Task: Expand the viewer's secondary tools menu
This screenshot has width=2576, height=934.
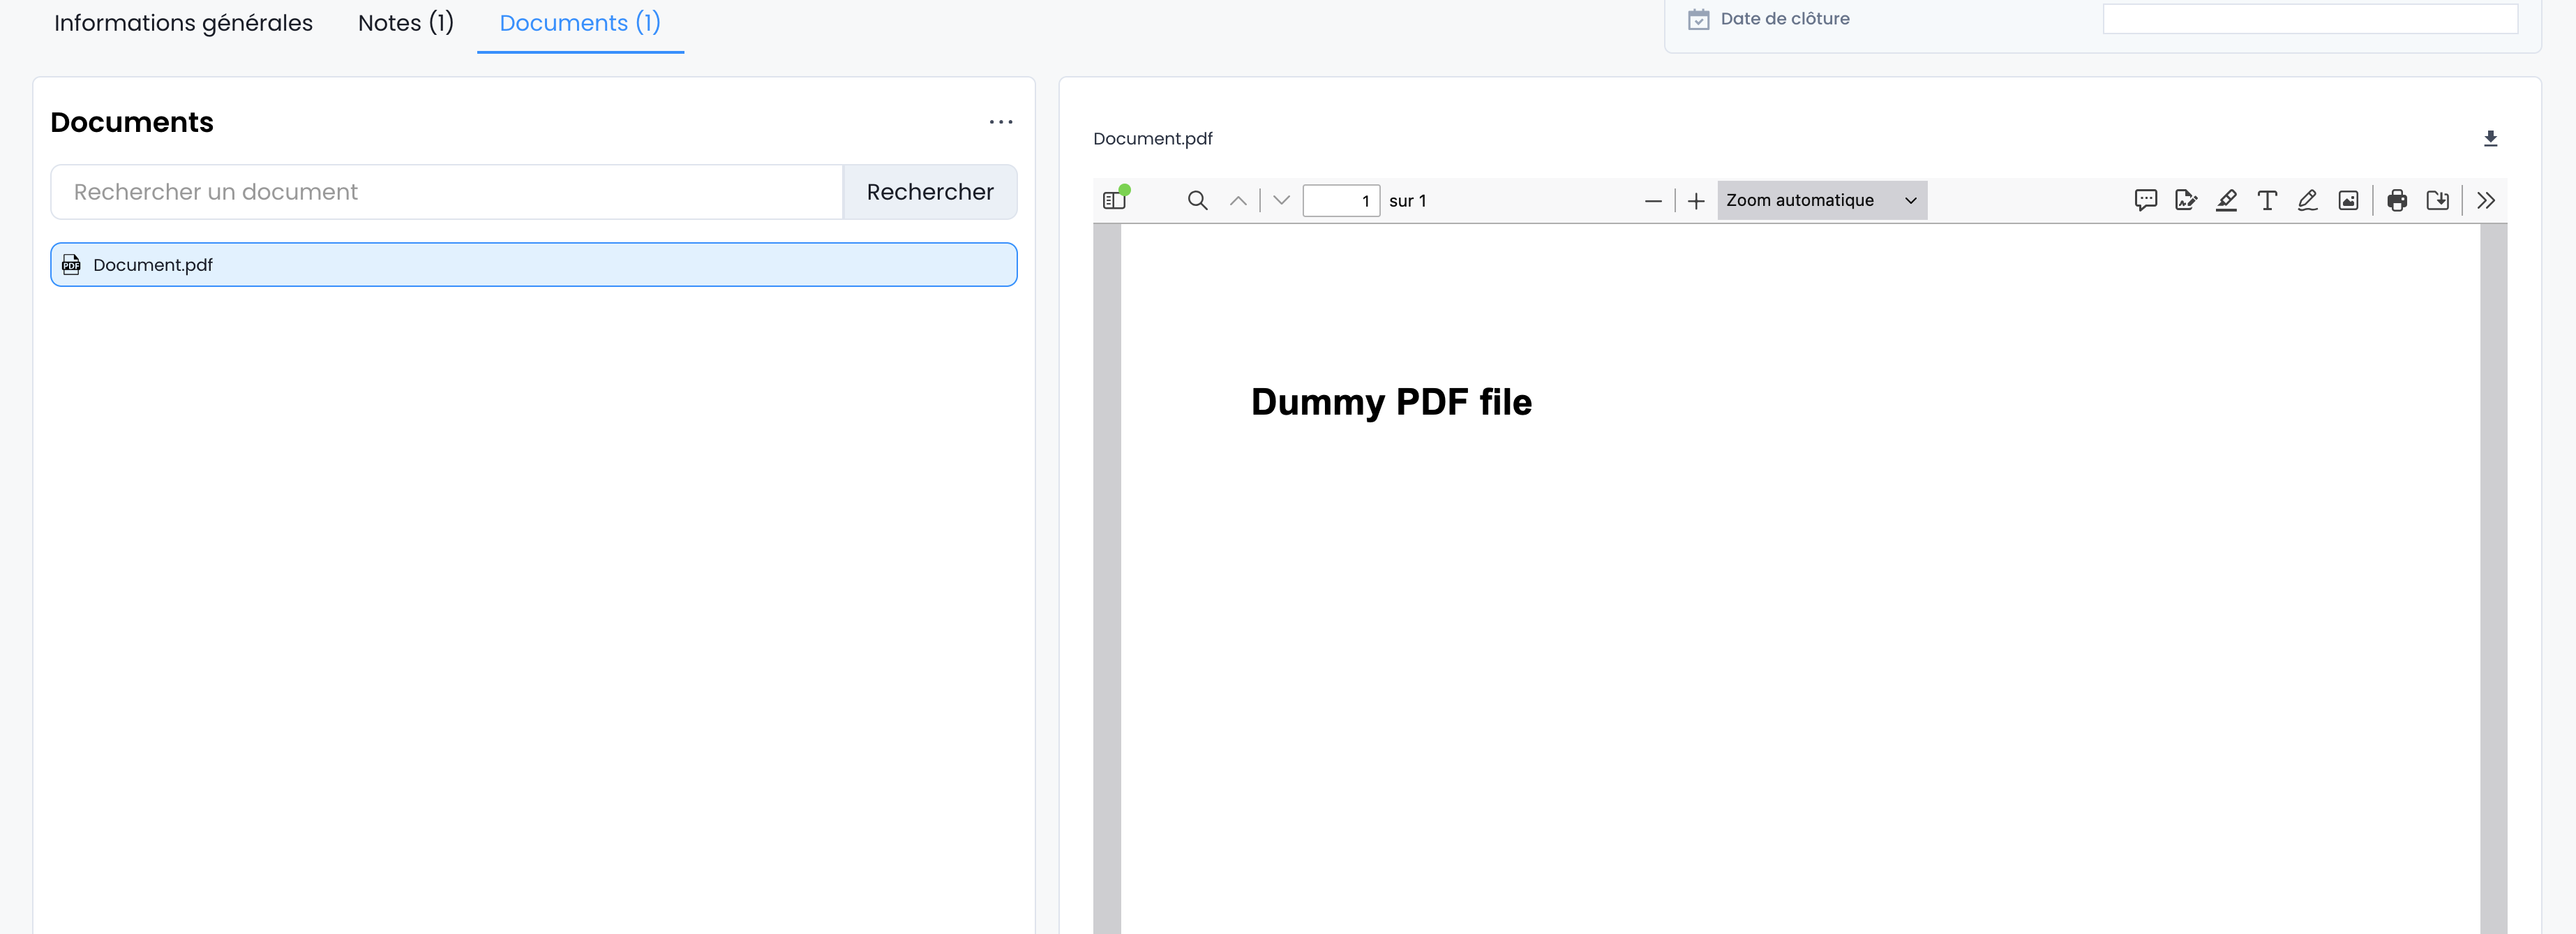Action: (2486, 200)
